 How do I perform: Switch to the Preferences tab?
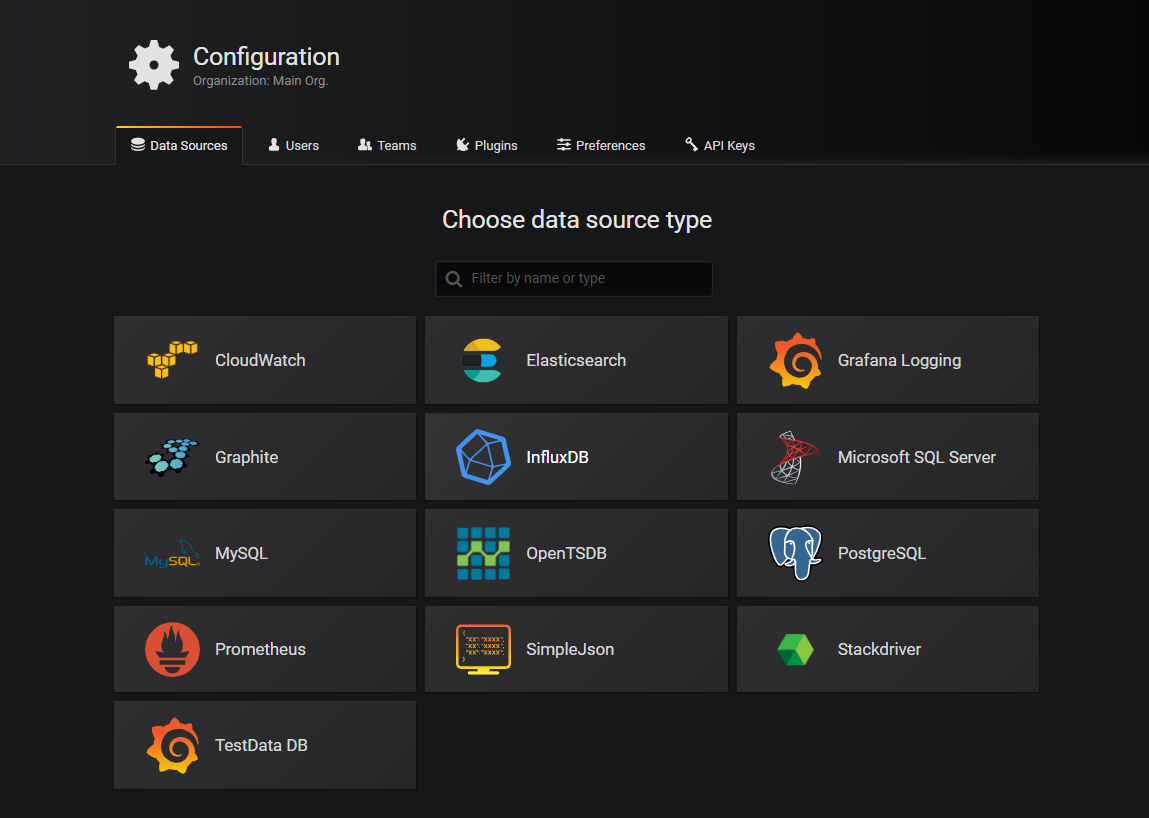click(x=601, y=145)
